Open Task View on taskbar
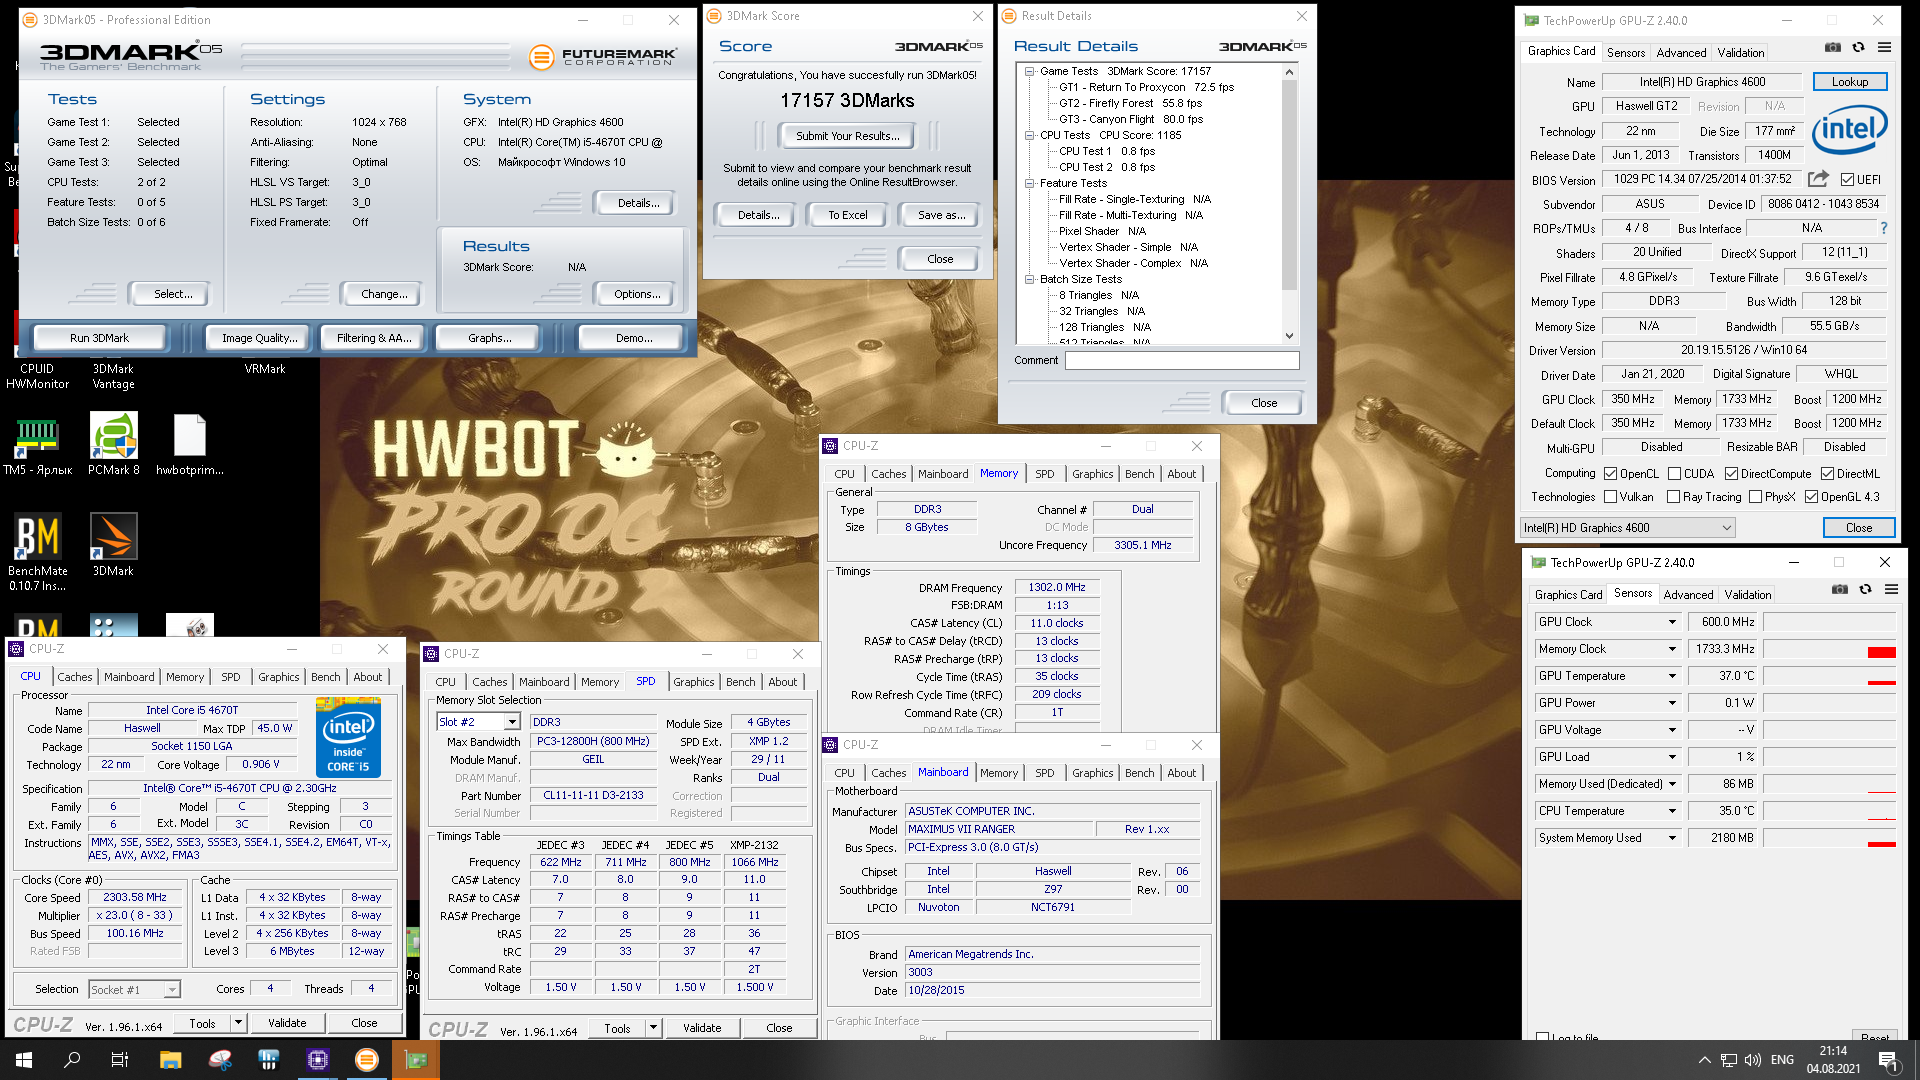Screen dimensions: 1920x1080 tap(119, 1060)
